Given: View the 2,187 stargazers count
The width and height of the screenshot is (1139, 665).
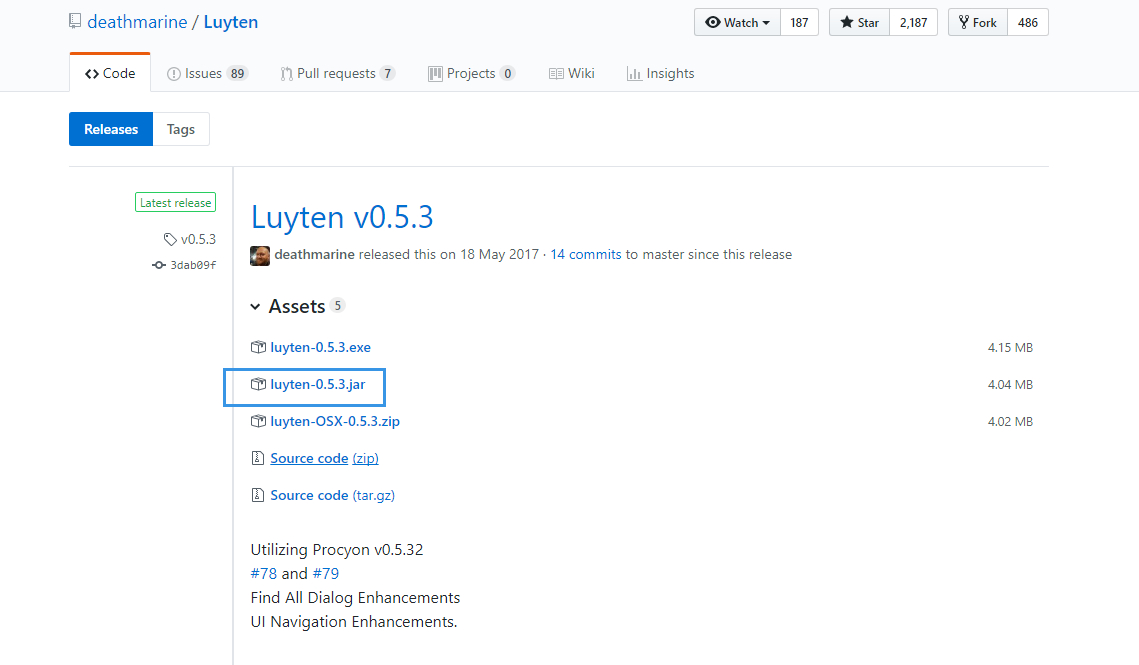Looking at the screenshot, I should (913, 23).
